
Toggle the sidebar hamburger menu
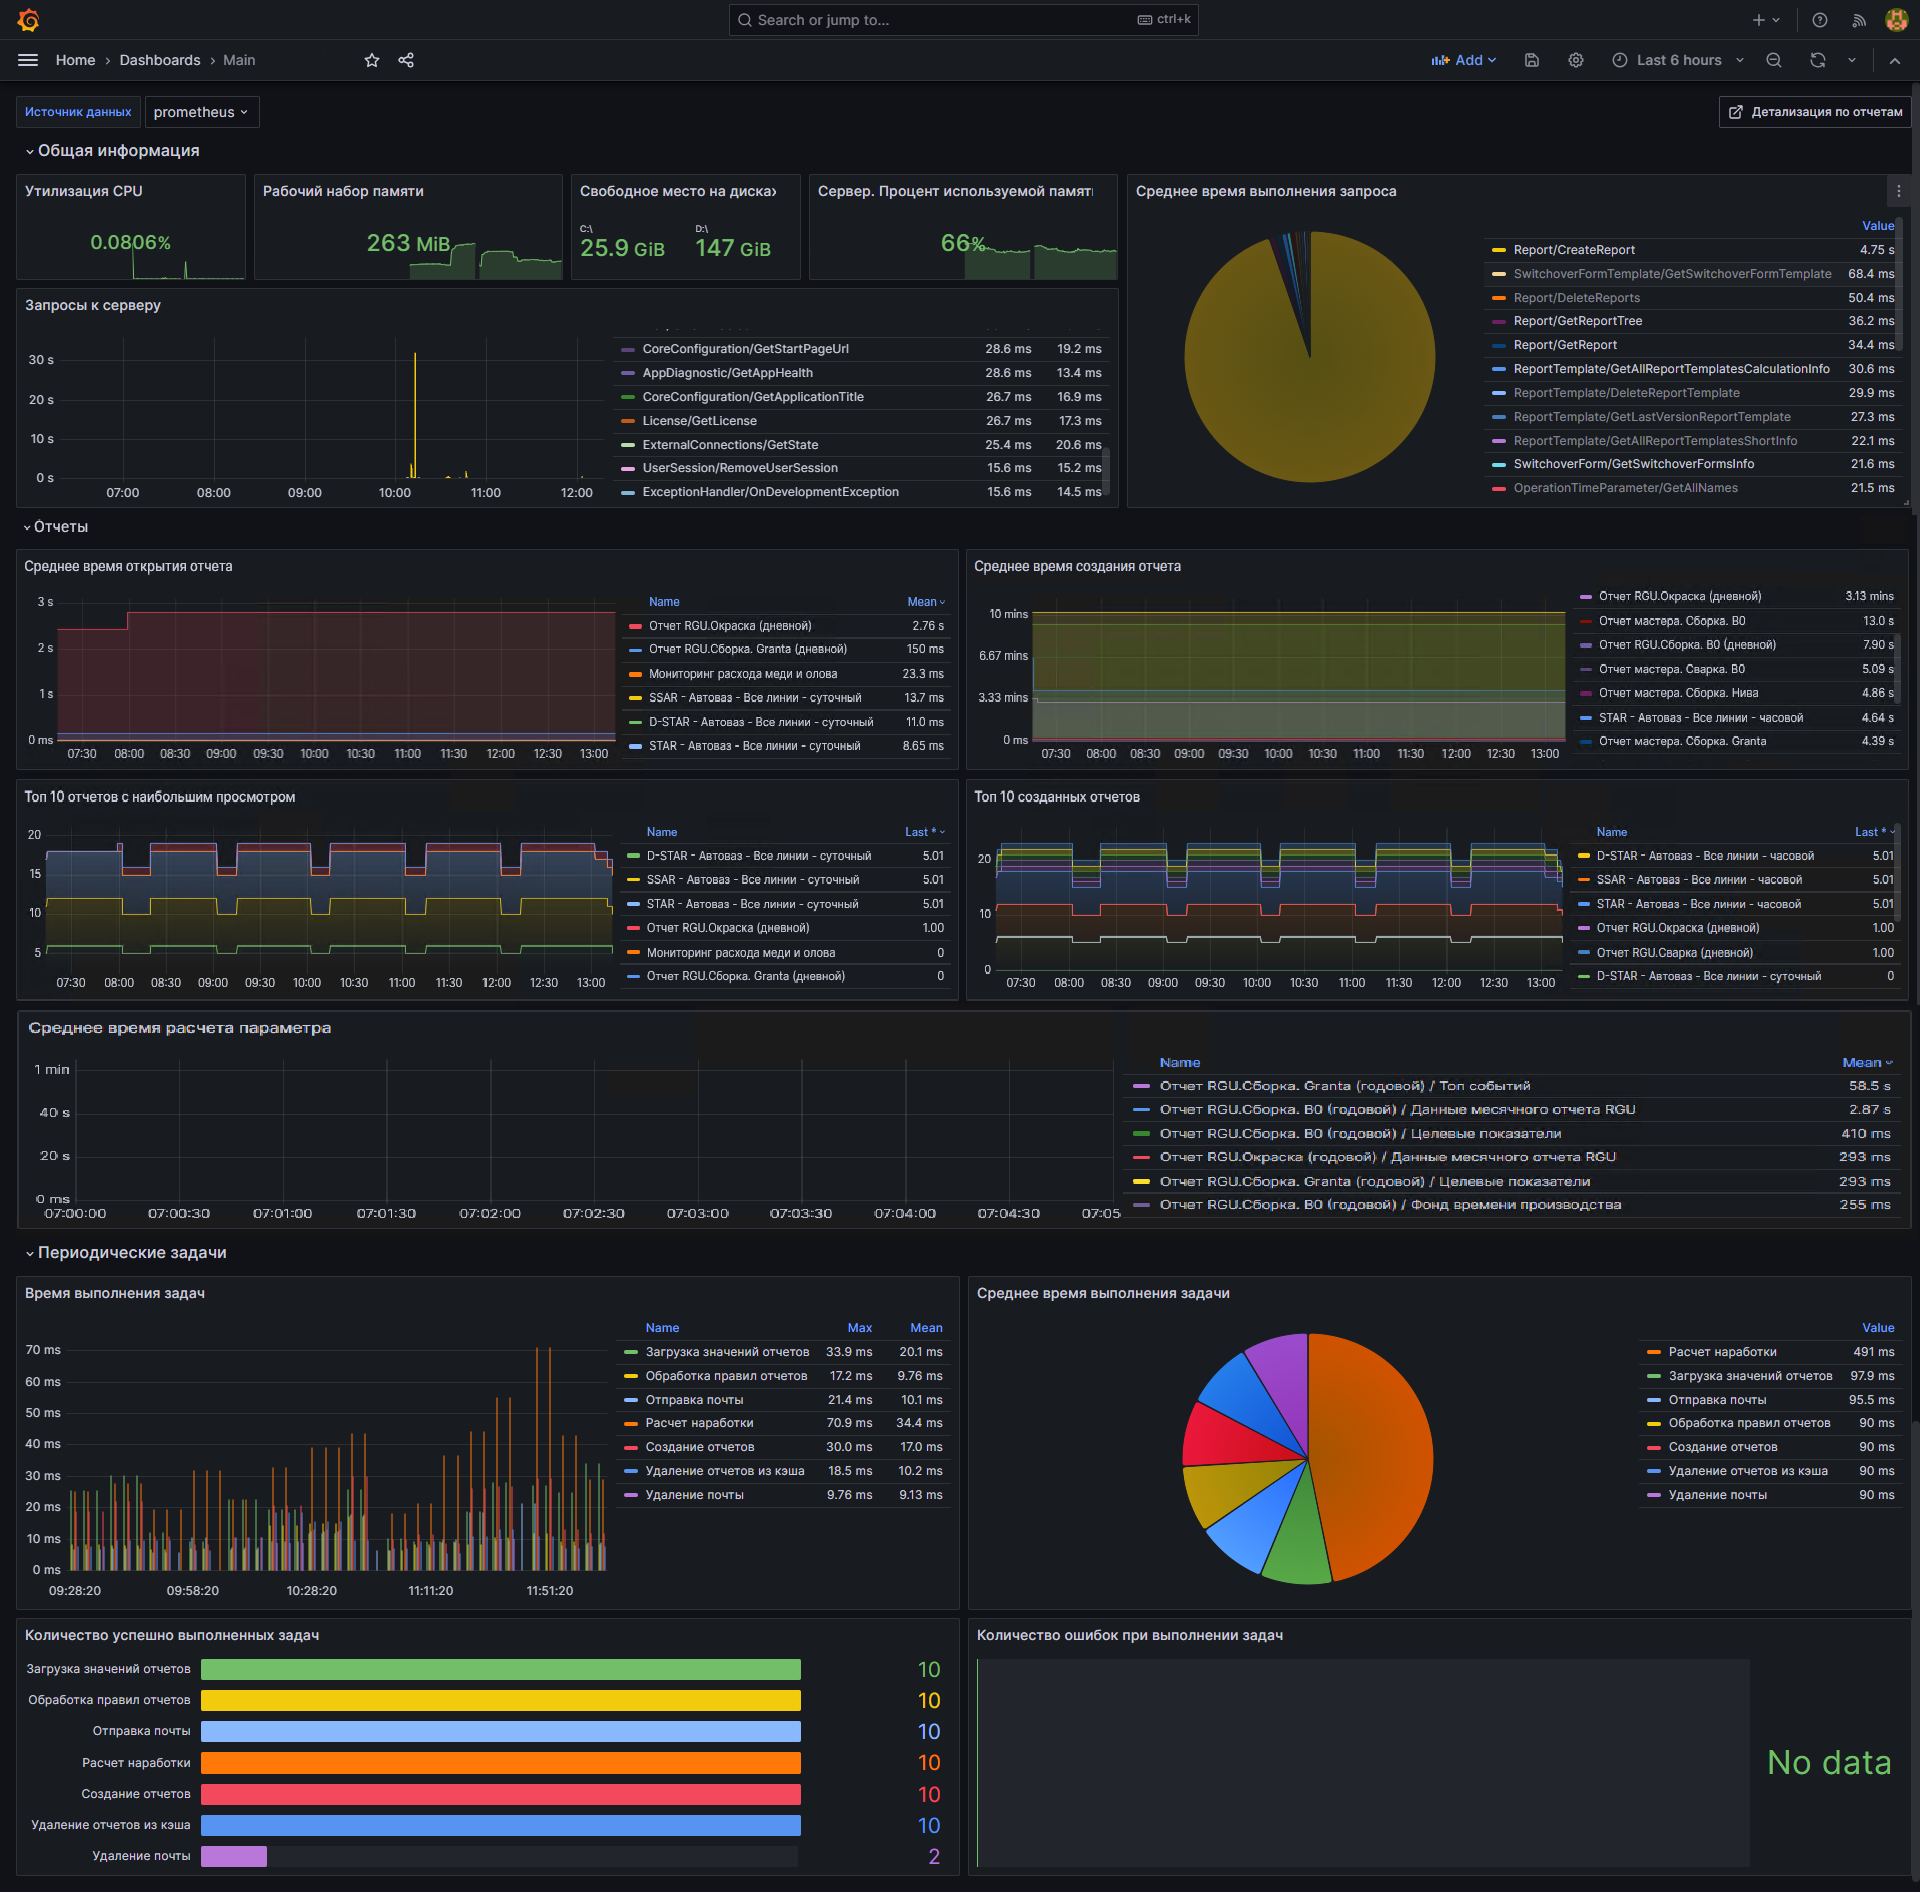28,60
